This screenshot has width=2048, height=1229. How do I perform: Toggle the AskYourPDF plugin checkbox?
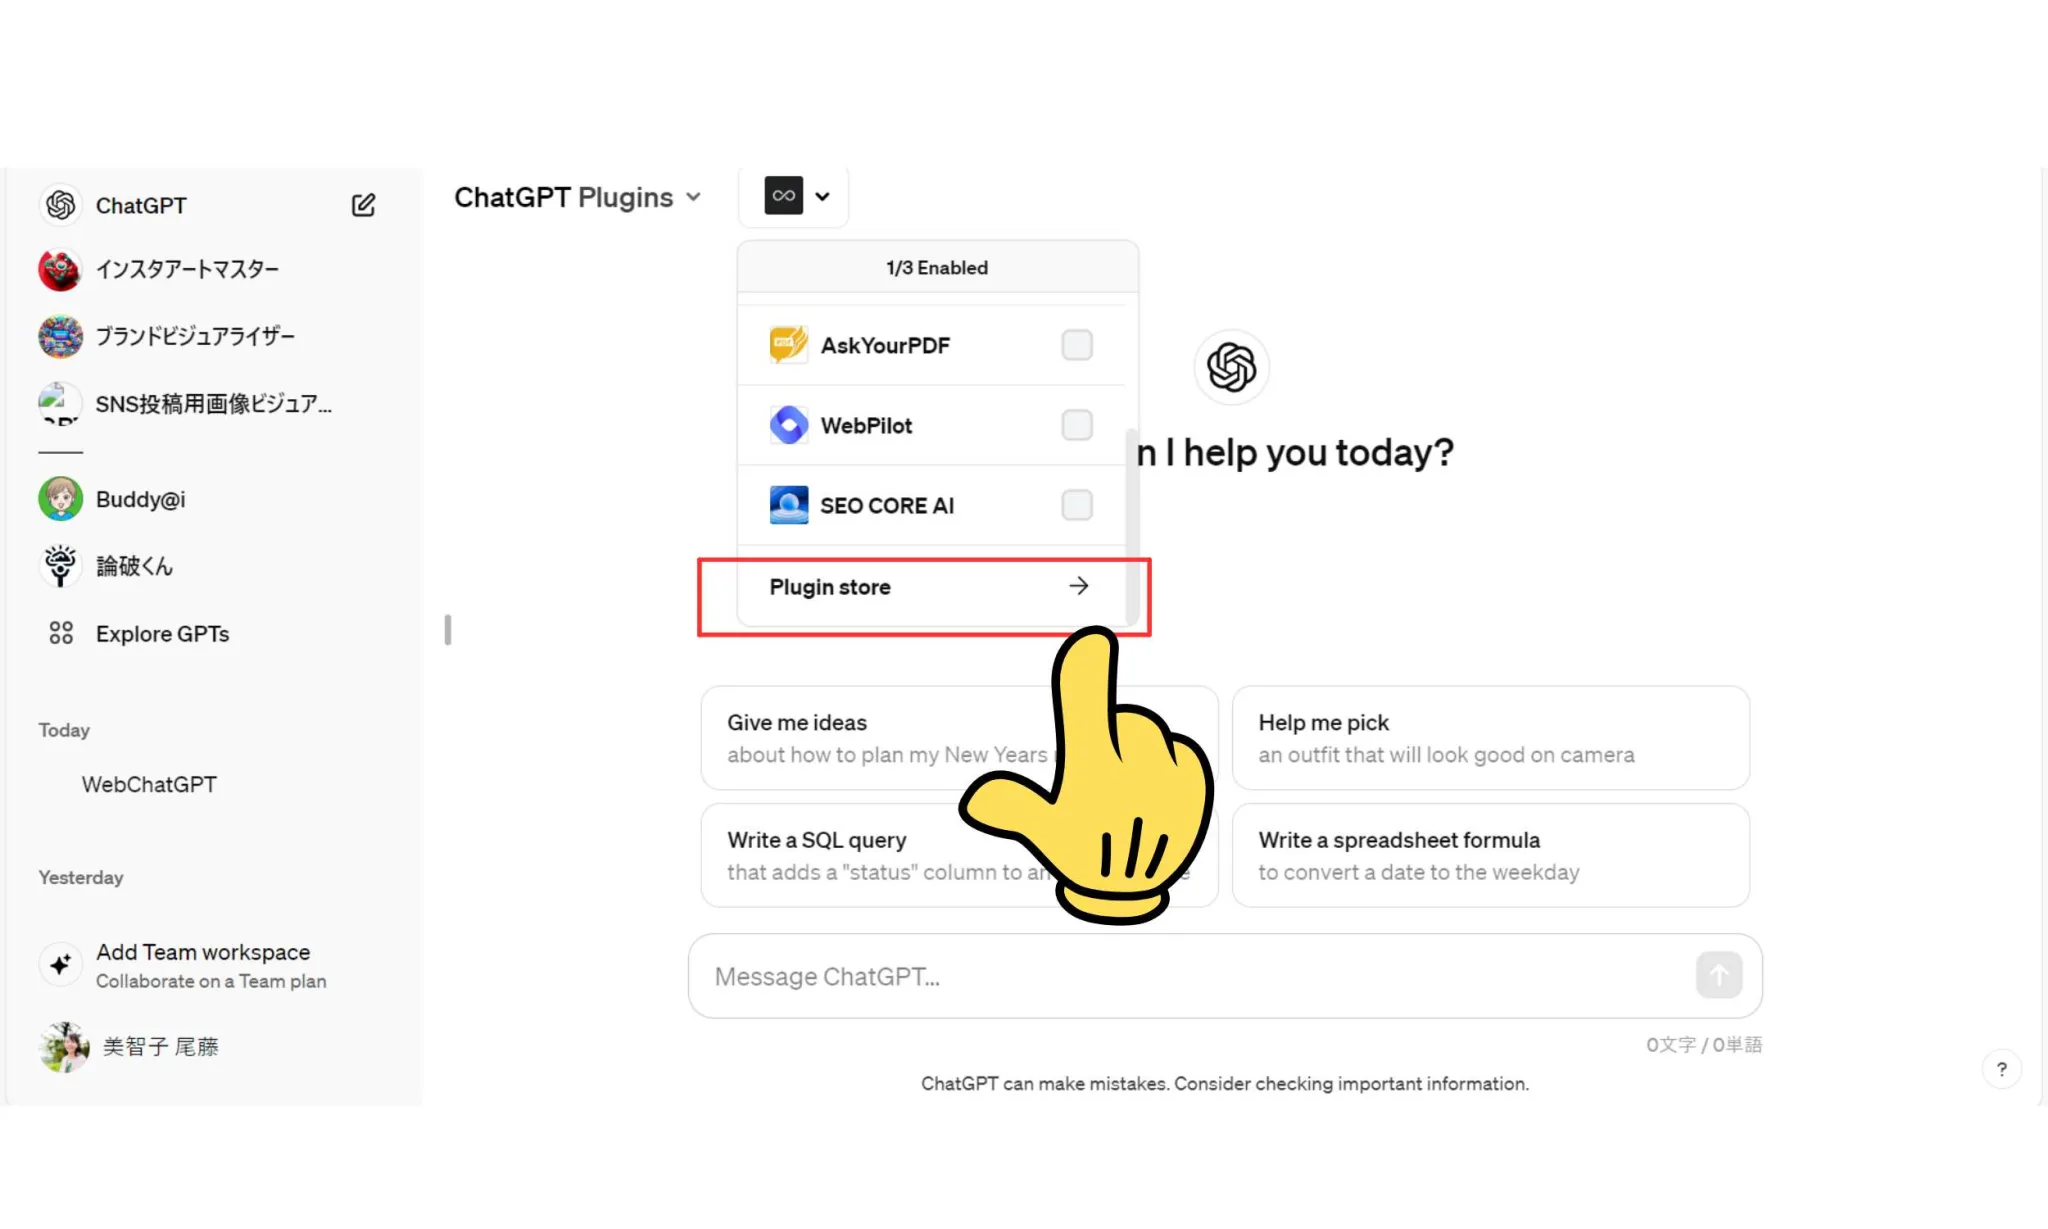tap(1075, 344)
